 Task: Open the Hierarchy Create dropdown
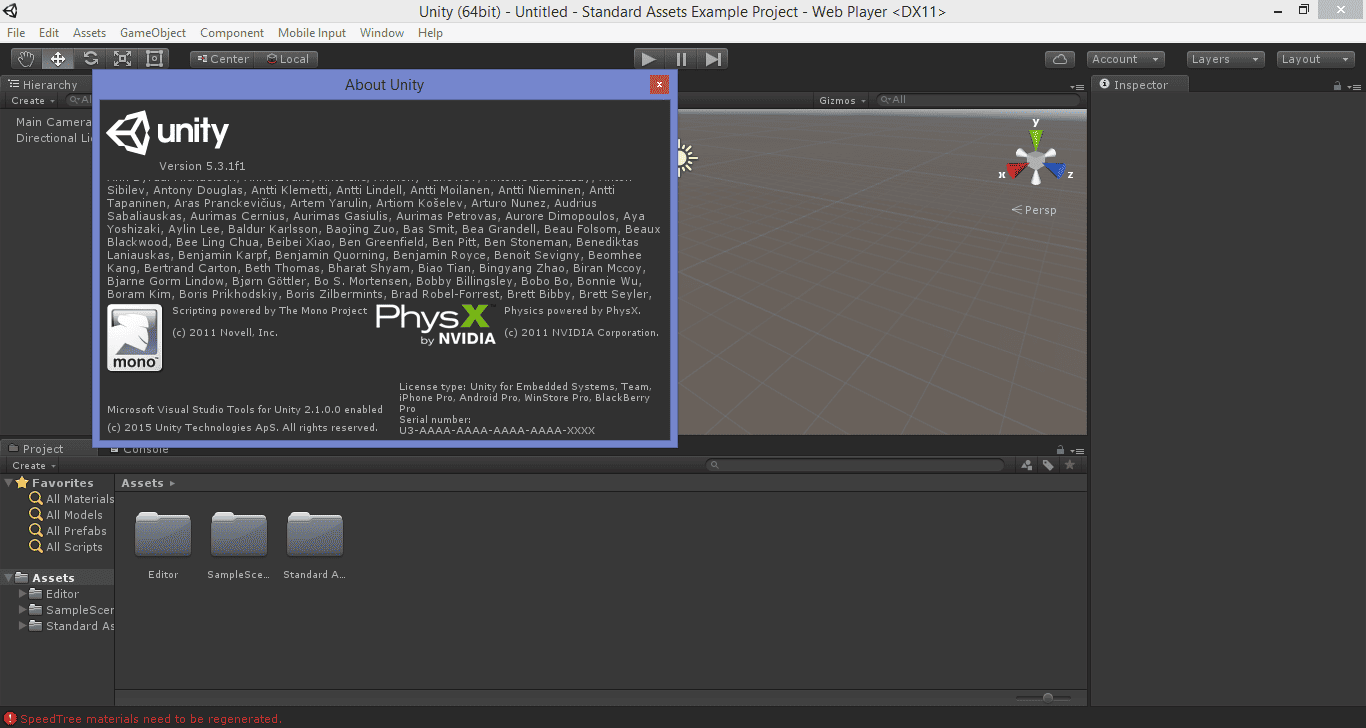tap(33, 100)
